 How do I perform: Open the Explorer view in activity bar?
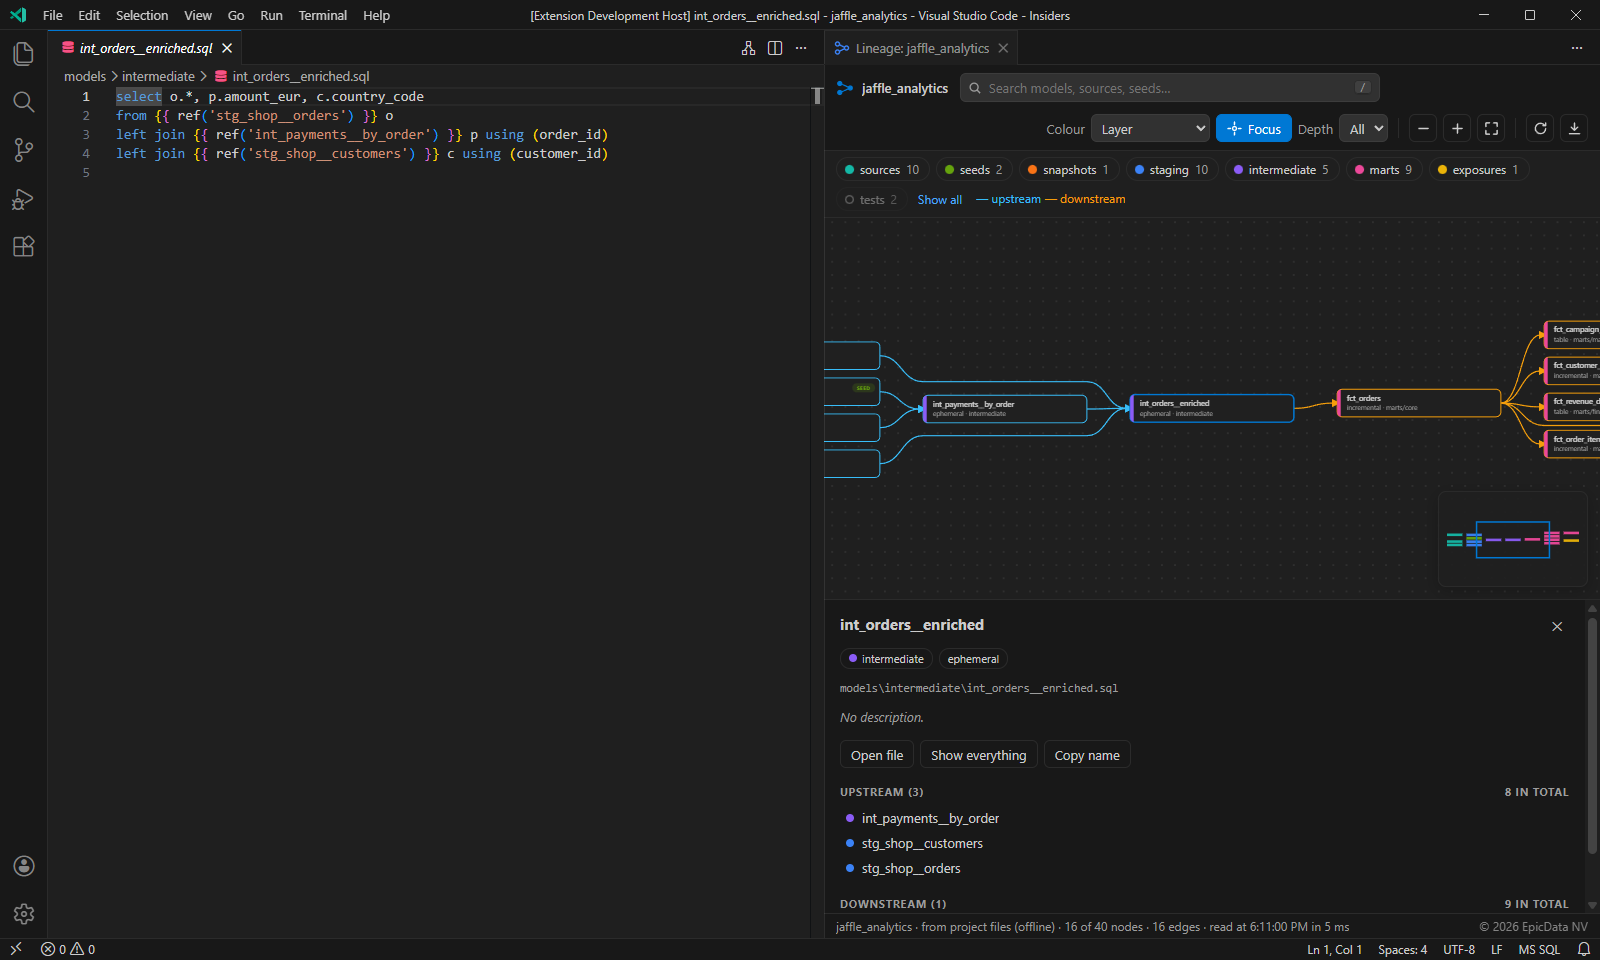pos(23,54)
